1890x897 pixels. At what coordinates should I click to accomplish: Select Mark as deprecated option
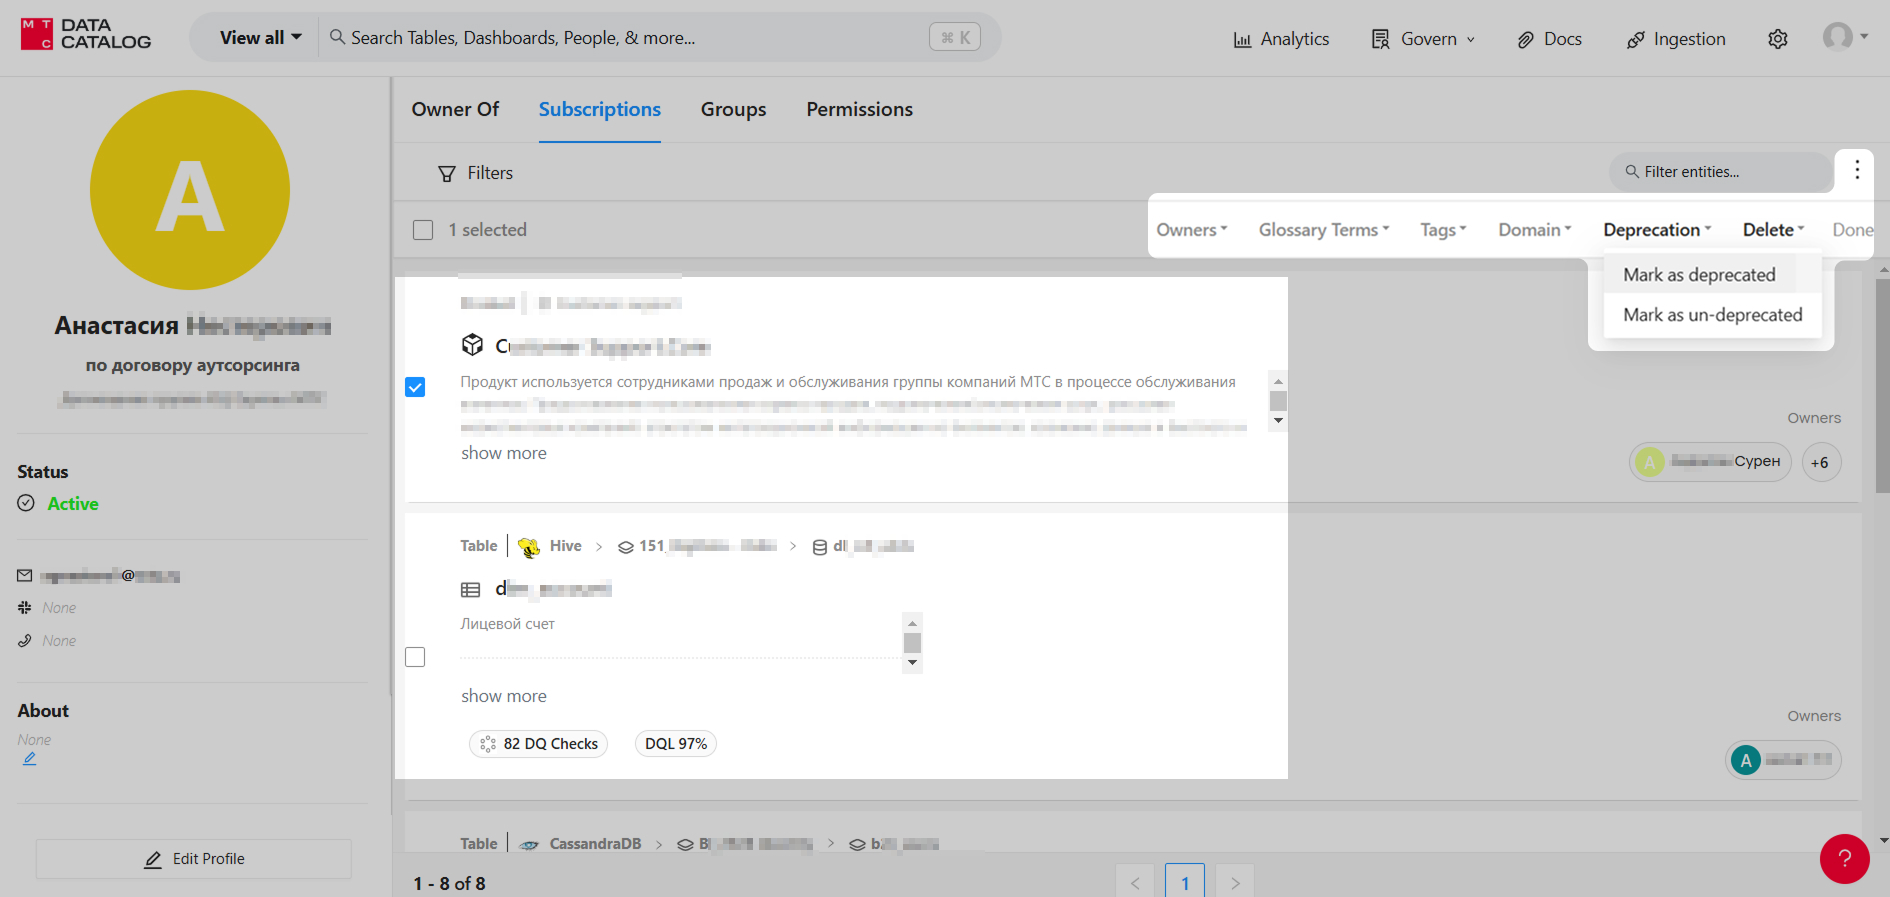tap(1698, 275)
